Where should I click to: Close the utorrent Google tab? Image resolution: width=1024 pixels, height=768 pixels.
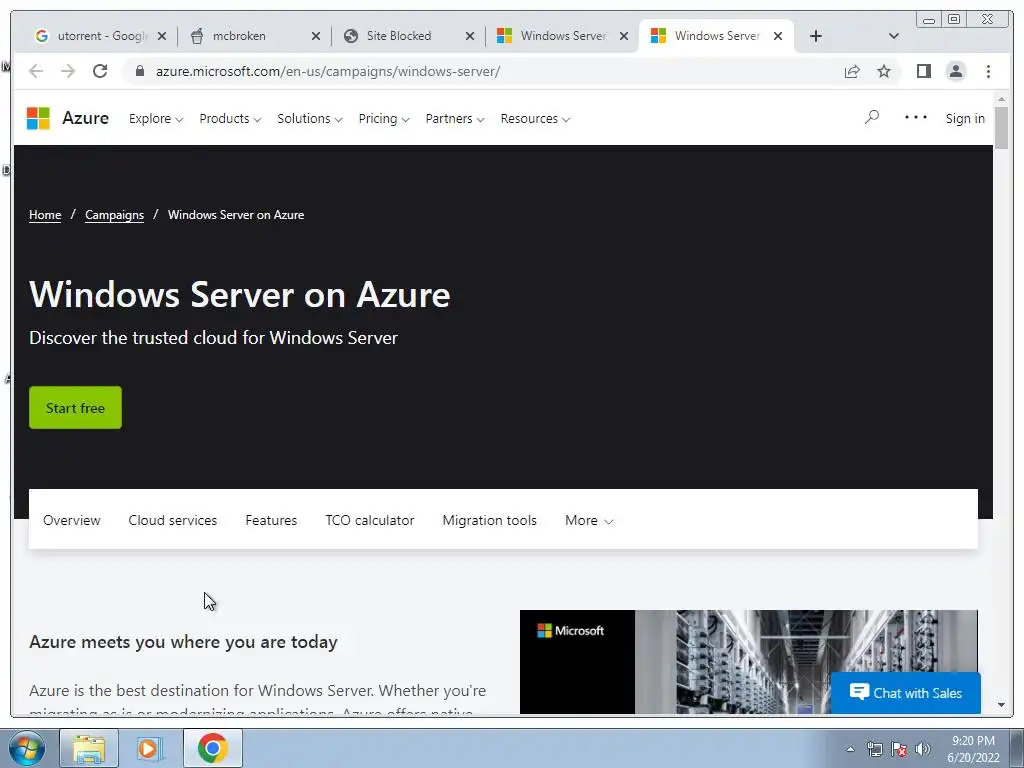point(162,36)
